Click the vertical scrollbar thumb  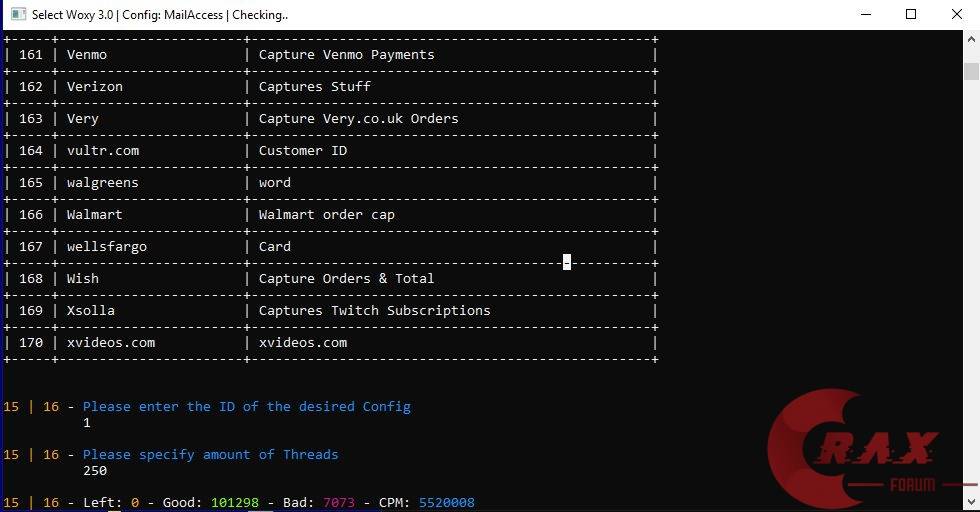point(971,71)
